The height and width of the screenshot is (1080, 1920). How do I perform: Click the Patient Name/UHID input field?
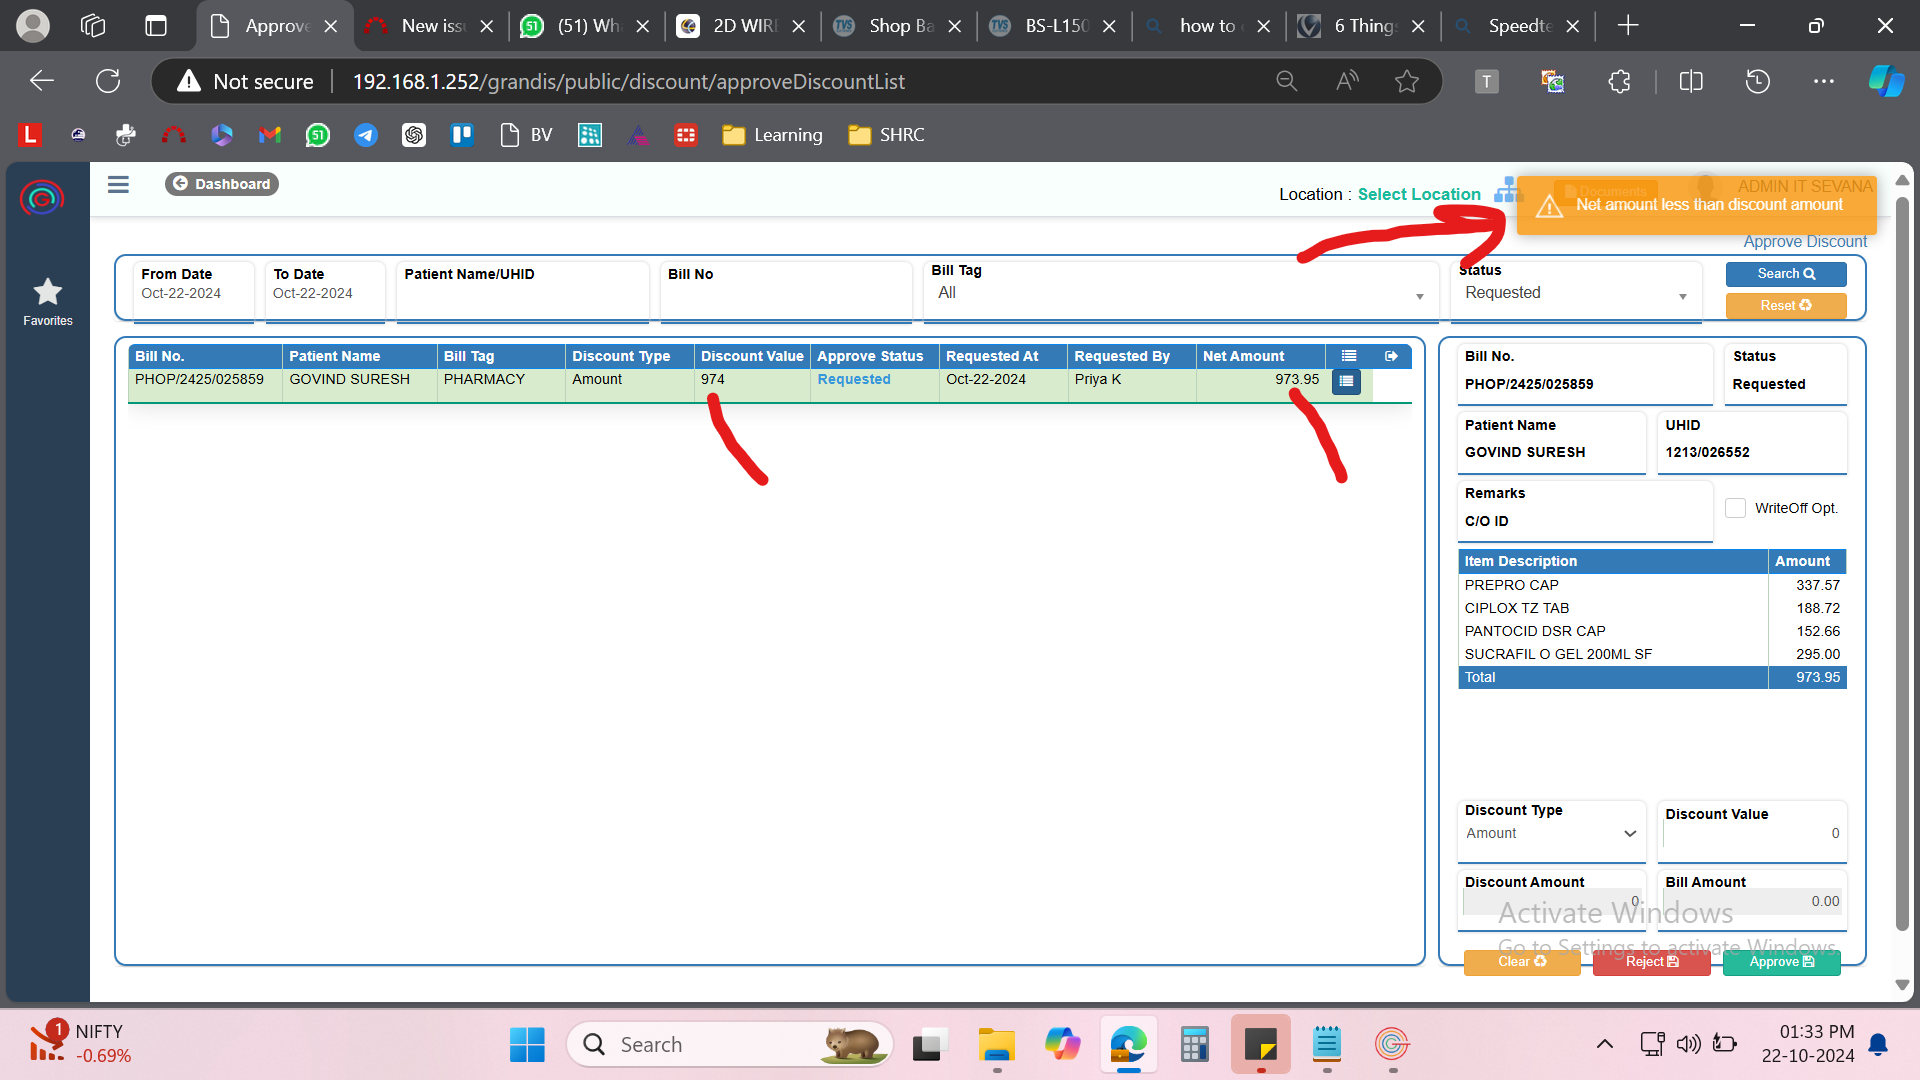coord(522,299)
